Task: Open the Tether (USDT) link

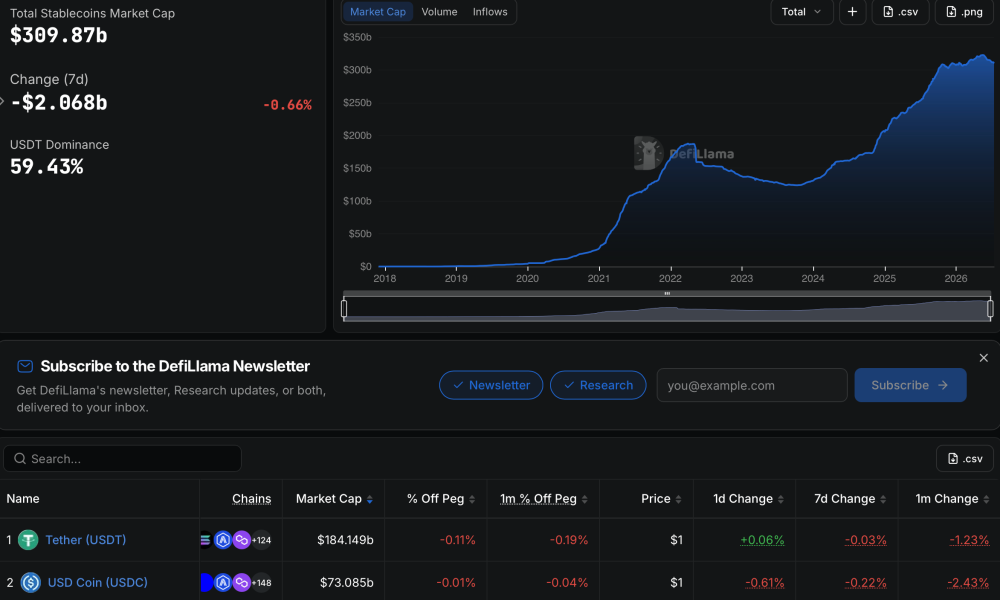Action: 85,540
